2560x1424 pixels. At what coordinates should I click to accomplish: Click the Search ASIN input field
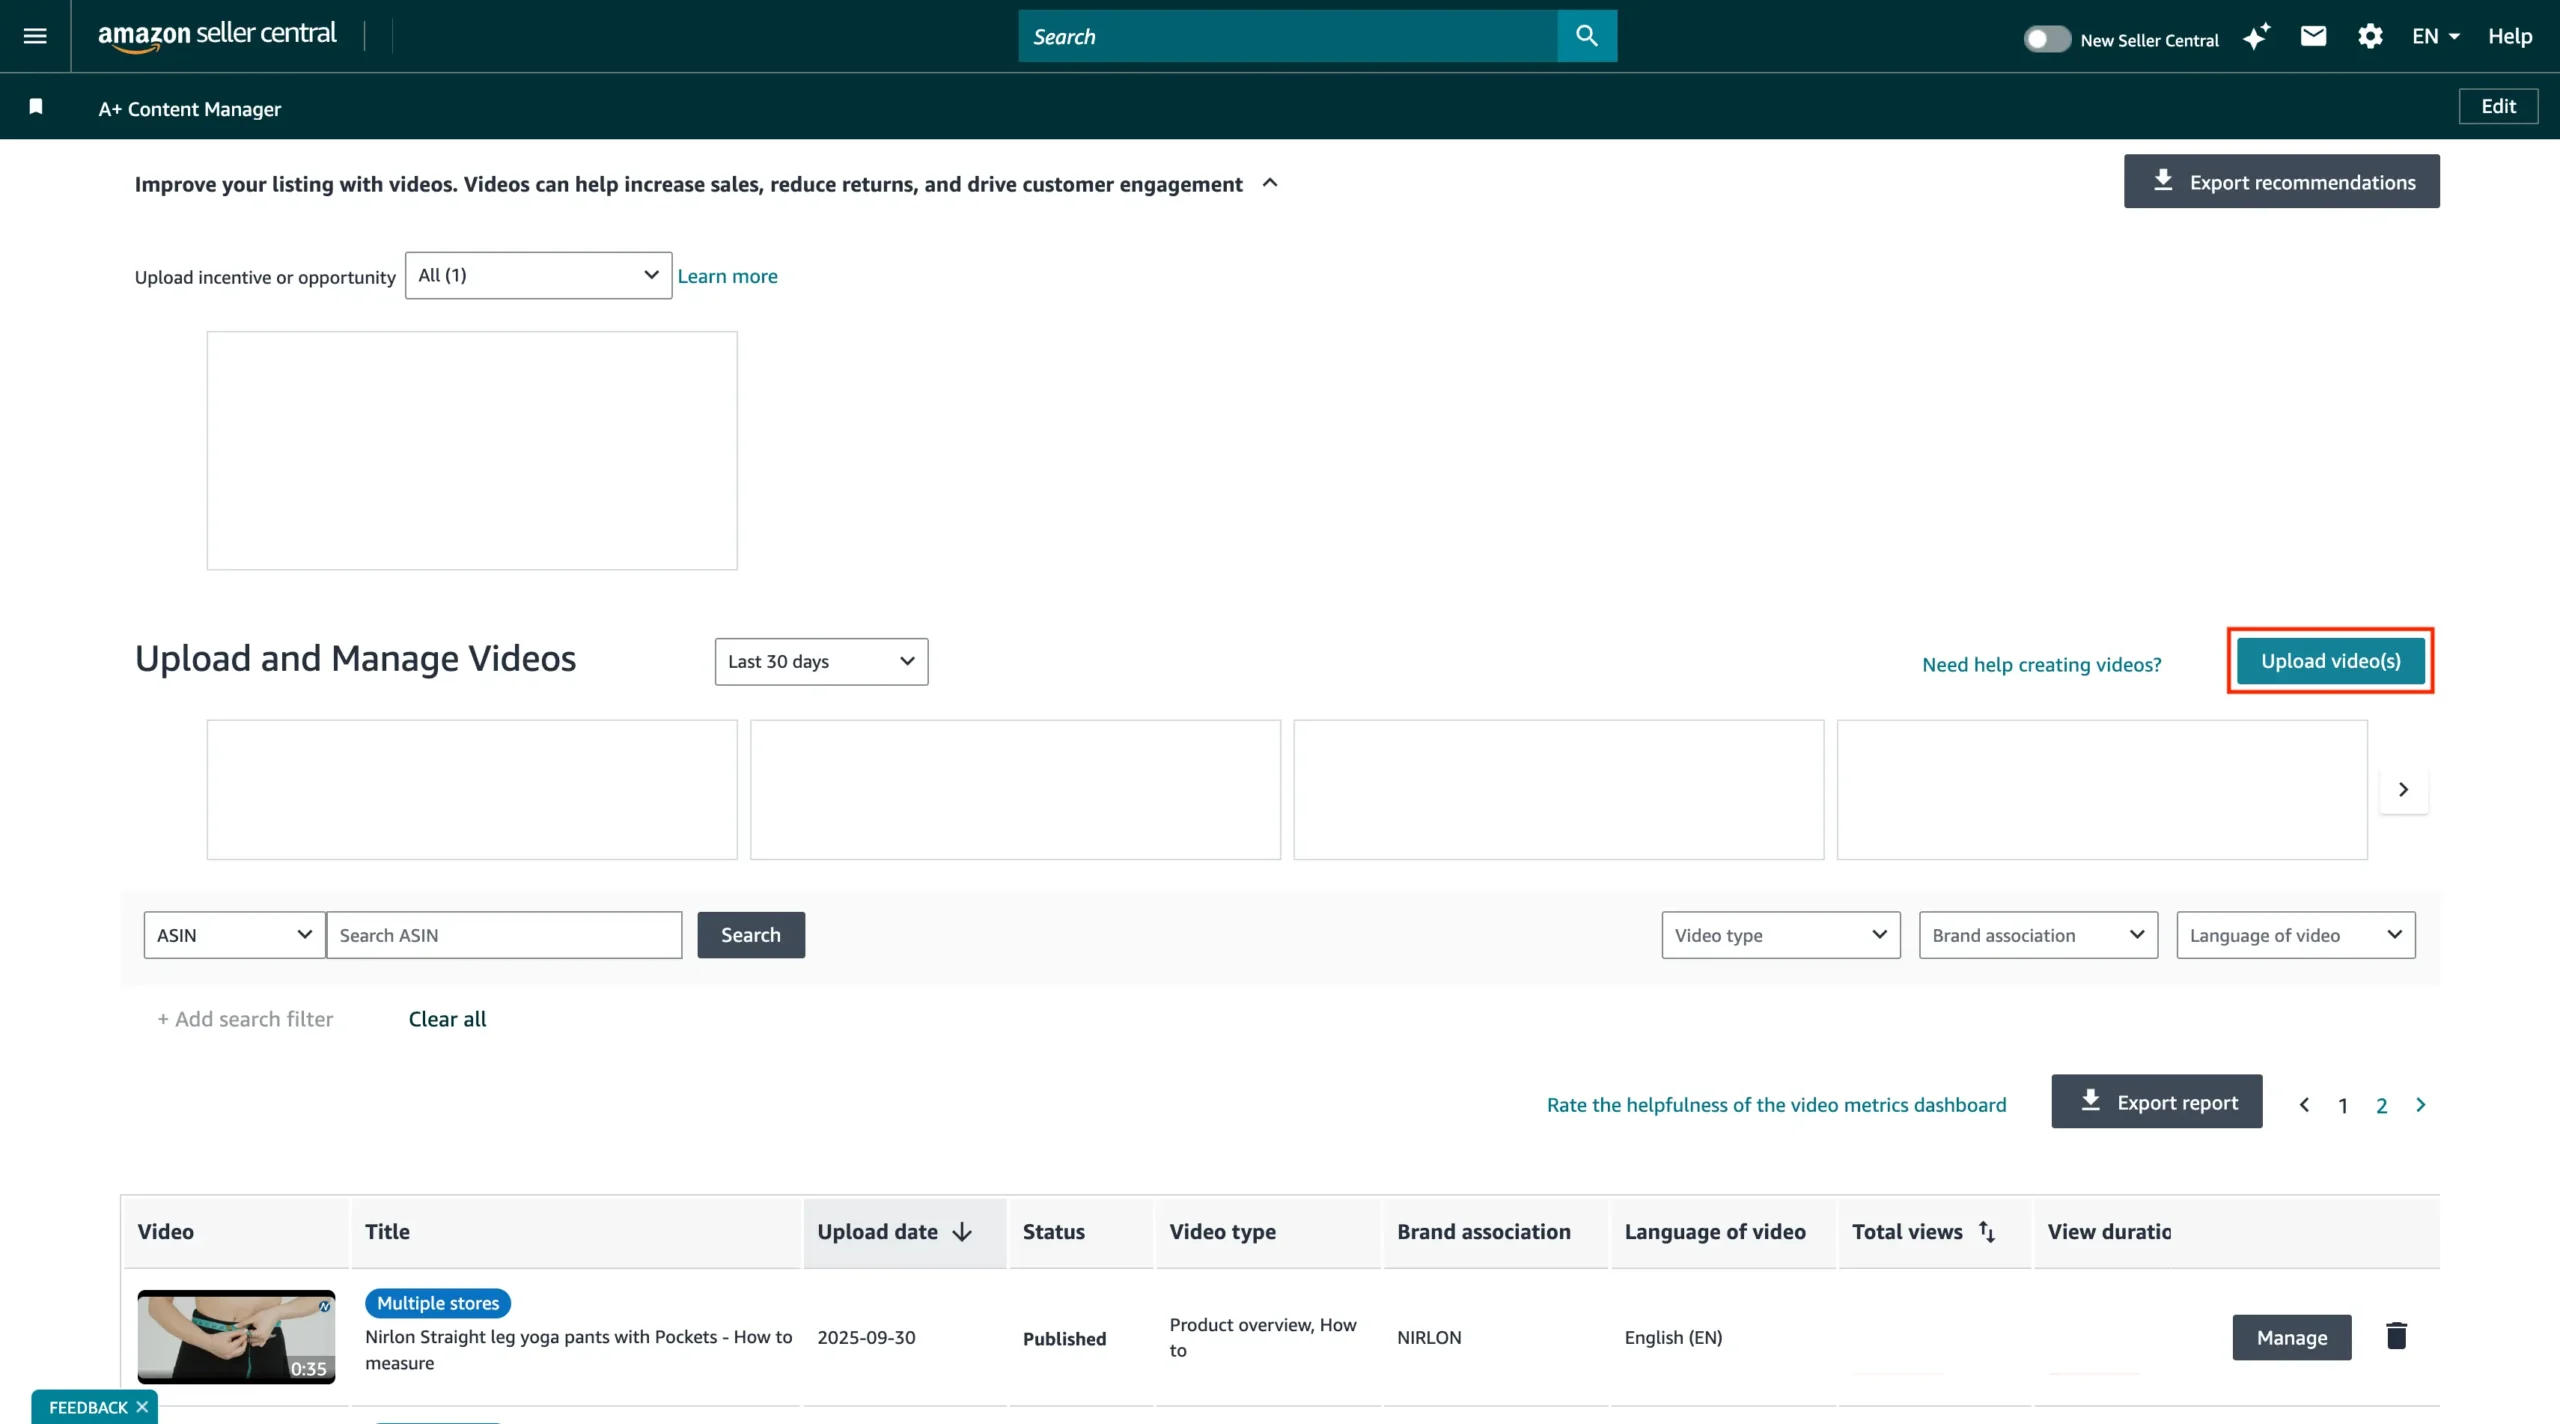pyautogui.click(x=504, y=935)
